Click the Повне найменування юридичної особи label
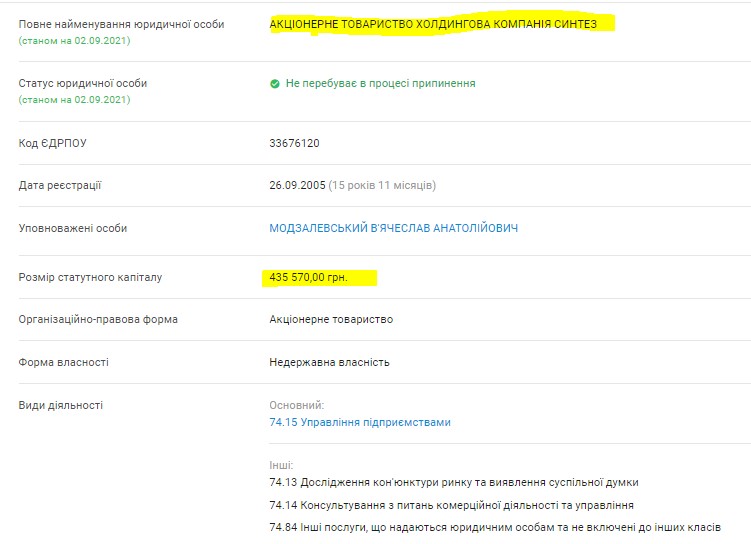Viewport: 751px width, 544px height. [121, 24]
